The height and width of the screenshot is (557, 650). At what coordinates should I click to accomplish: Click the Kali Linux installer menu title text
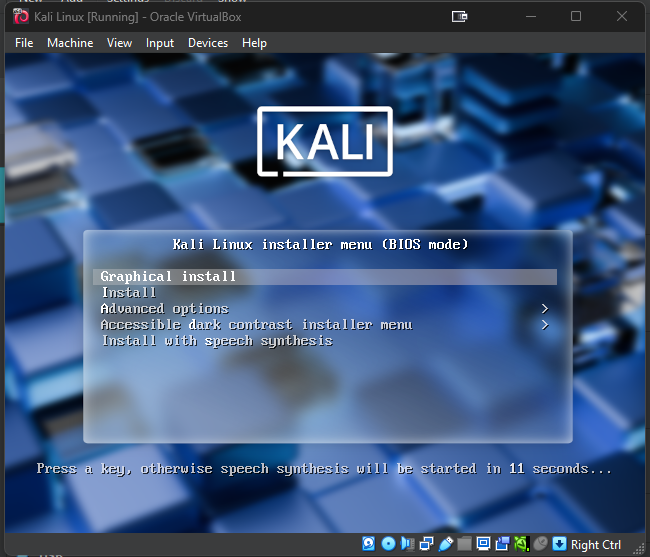(x=320, y=245)
